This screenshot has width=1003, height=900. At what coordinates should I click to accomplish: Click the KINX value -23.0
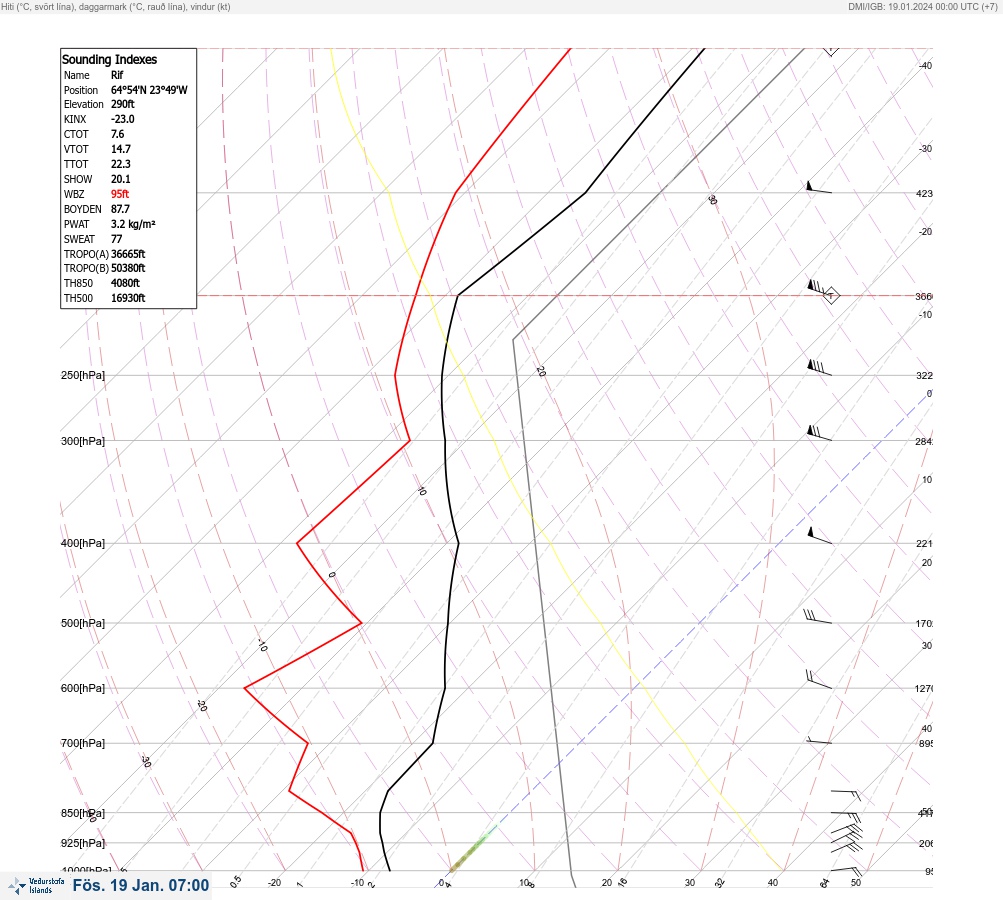click(123, 119)
